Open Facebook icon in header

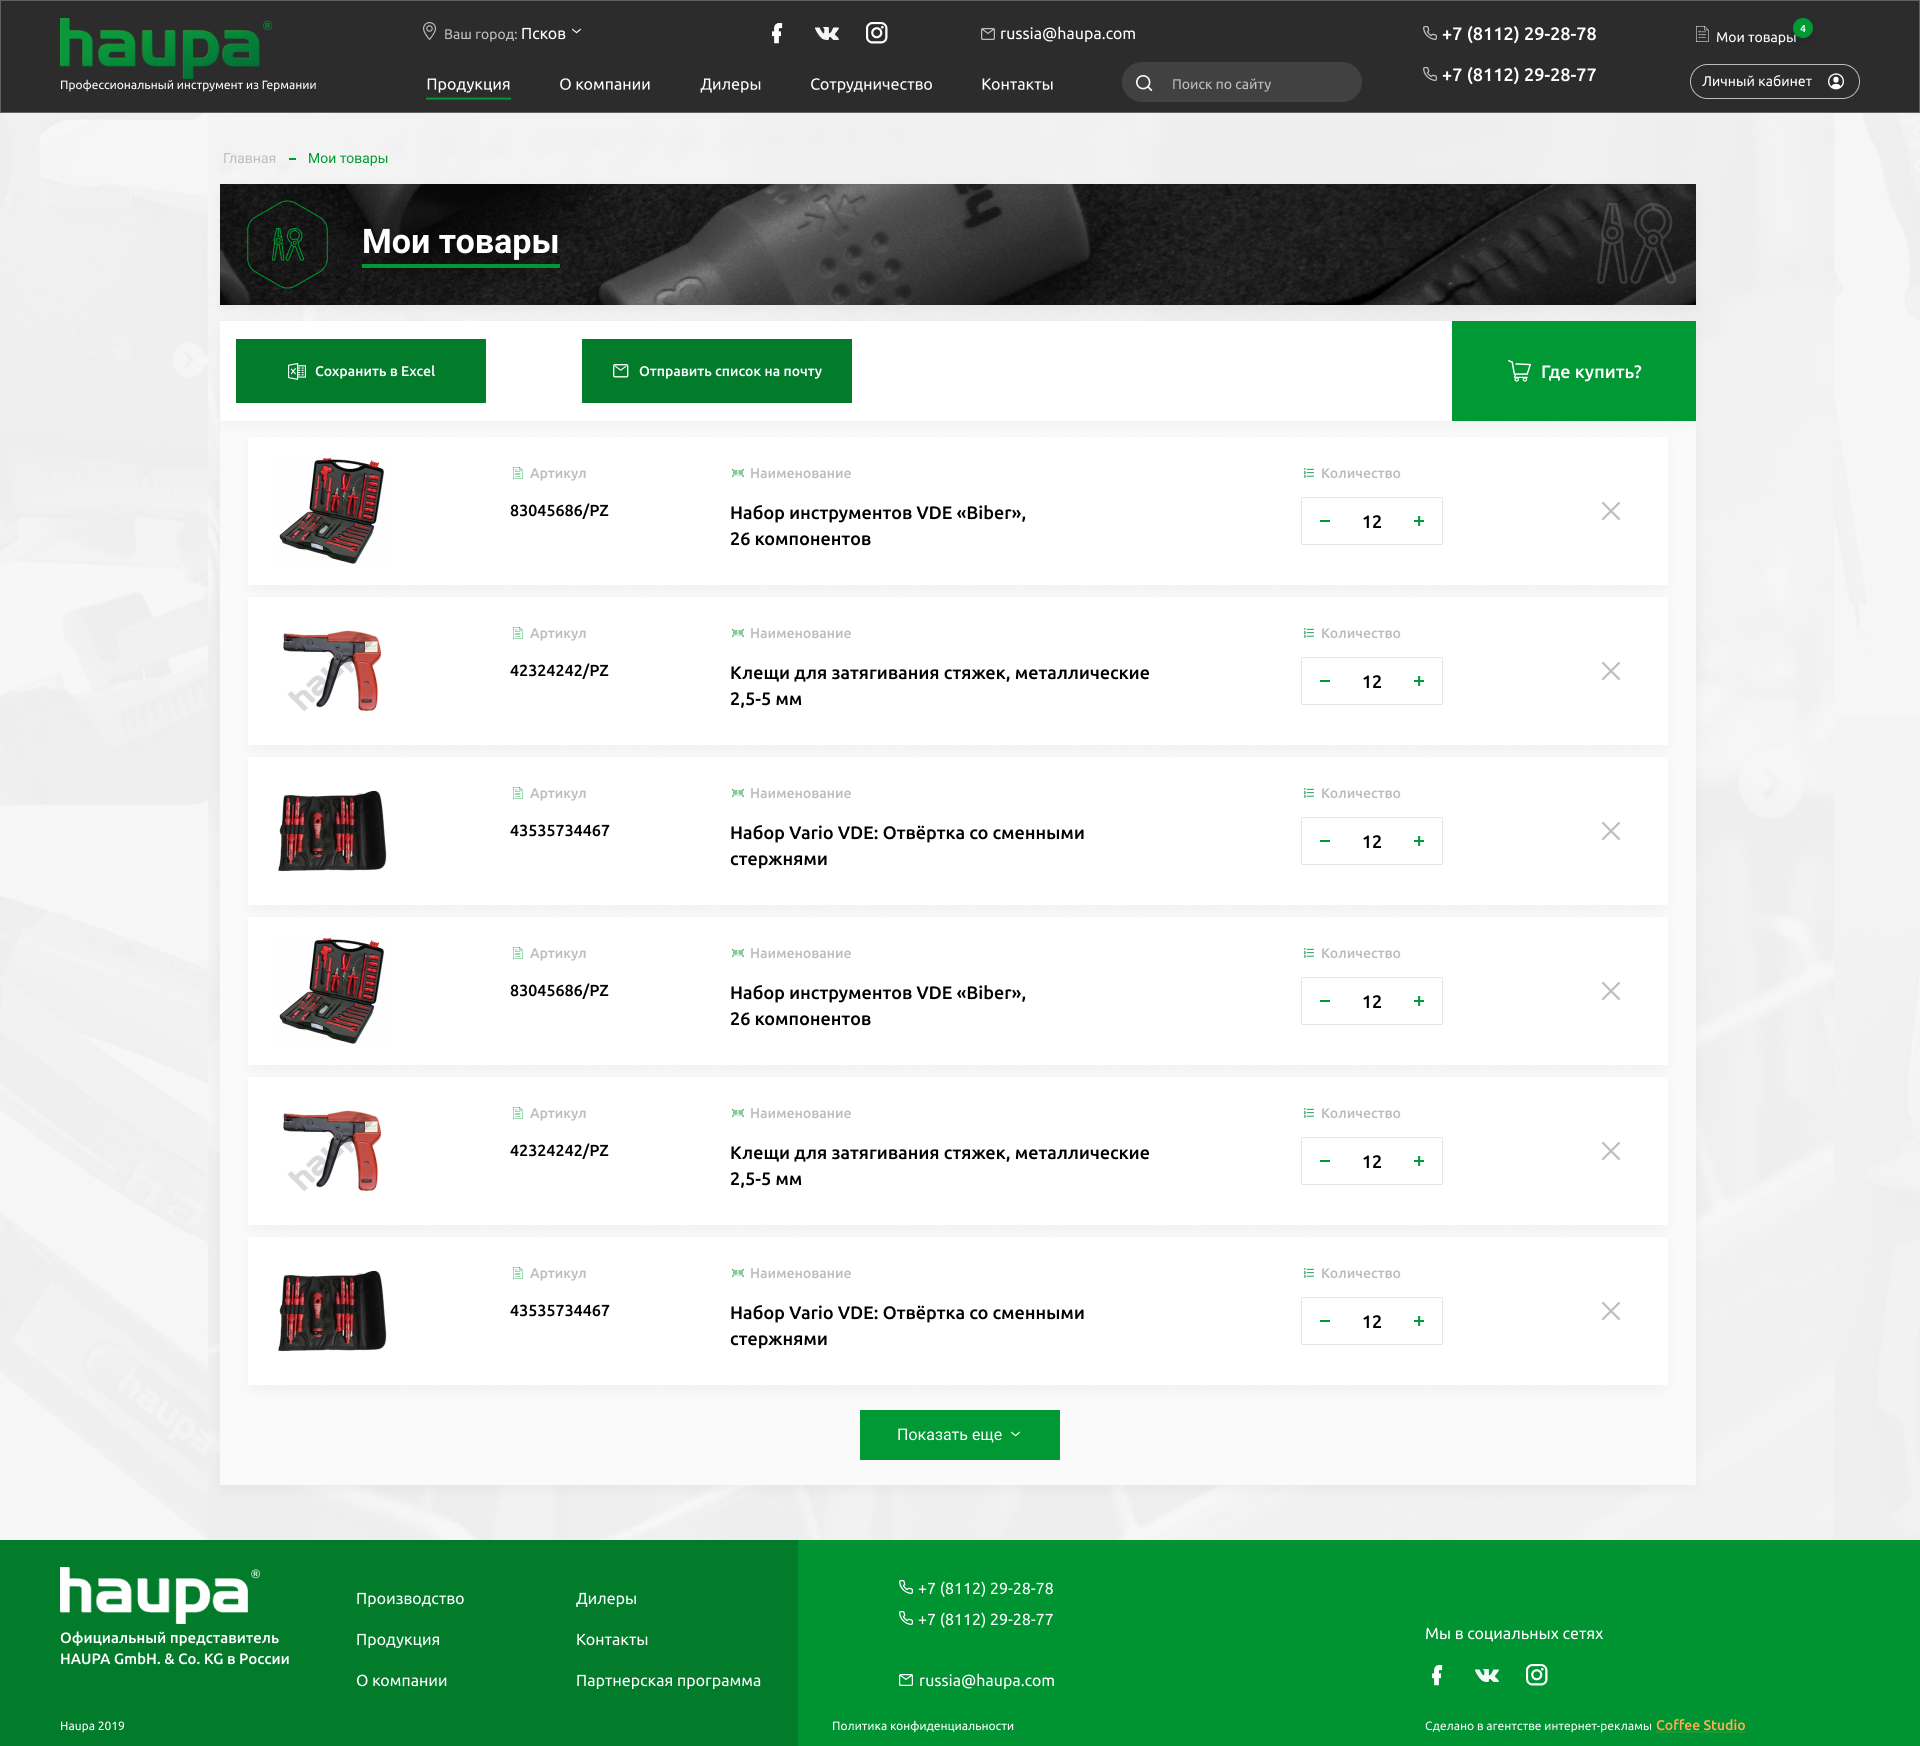coord(777,33)
